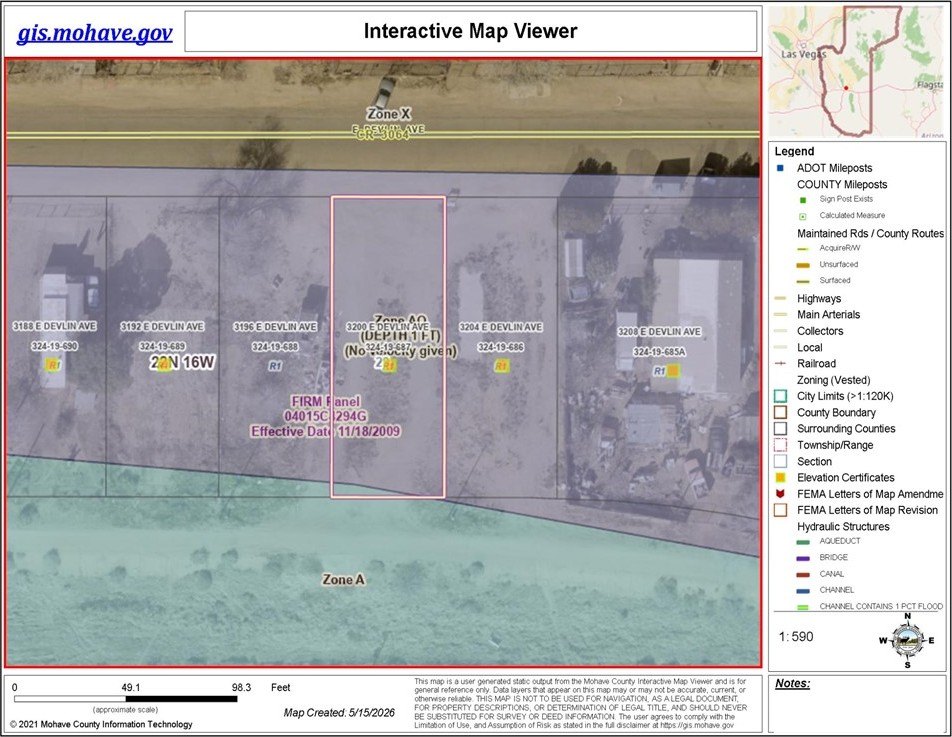This screenshot has width=952, height=737.
Task: Select the 3196 E DEVLIN AVE address label
Action: pos(275,327)
